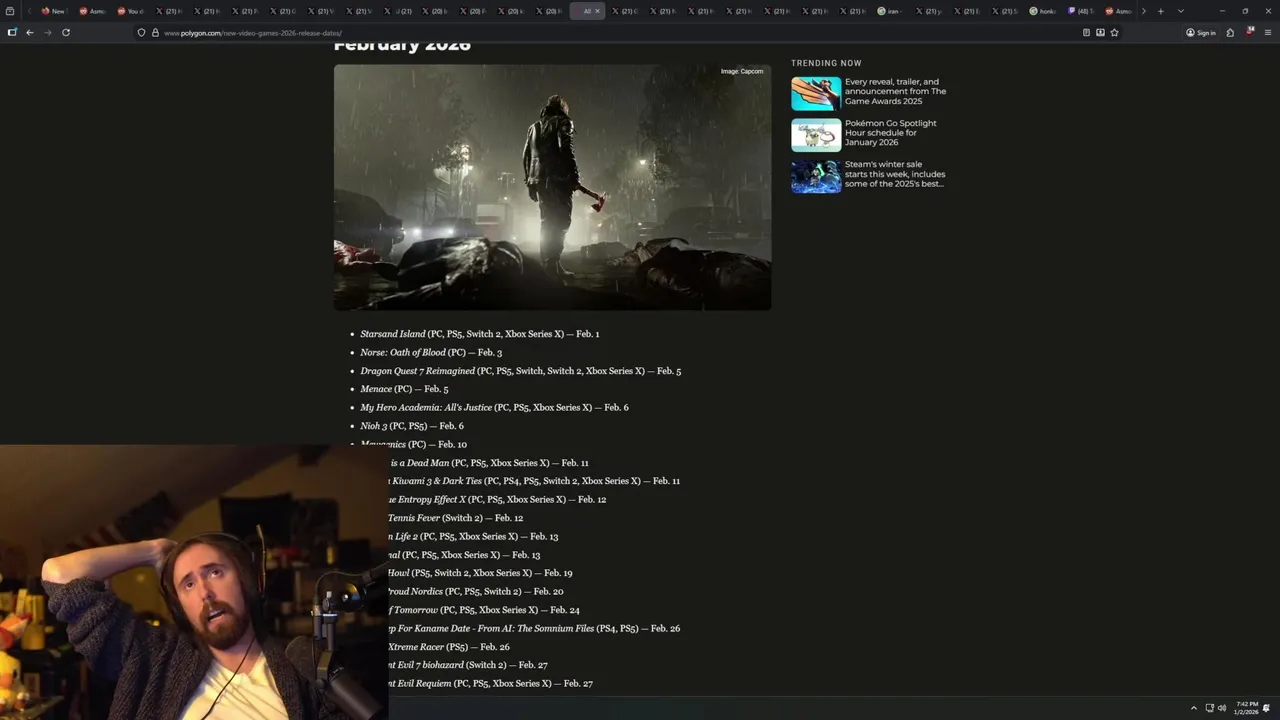Open the network status tray icon

pyautogui.click(x=1209, y=708)
